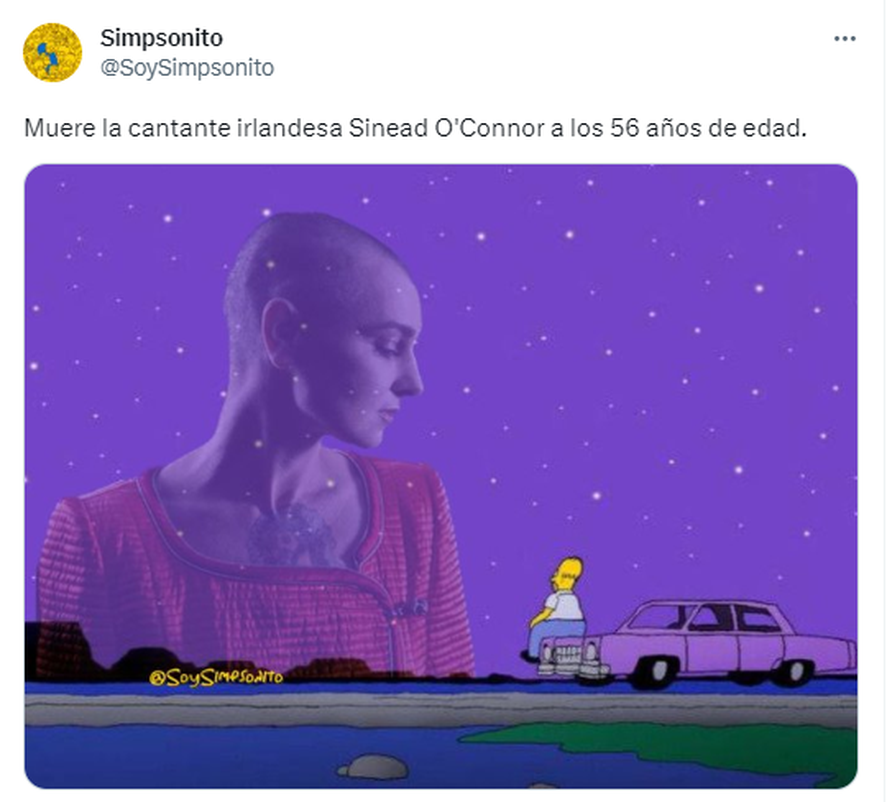Click the gray rock at image bottom
This screenshot has width=887, height=802.
click(373, 767)
